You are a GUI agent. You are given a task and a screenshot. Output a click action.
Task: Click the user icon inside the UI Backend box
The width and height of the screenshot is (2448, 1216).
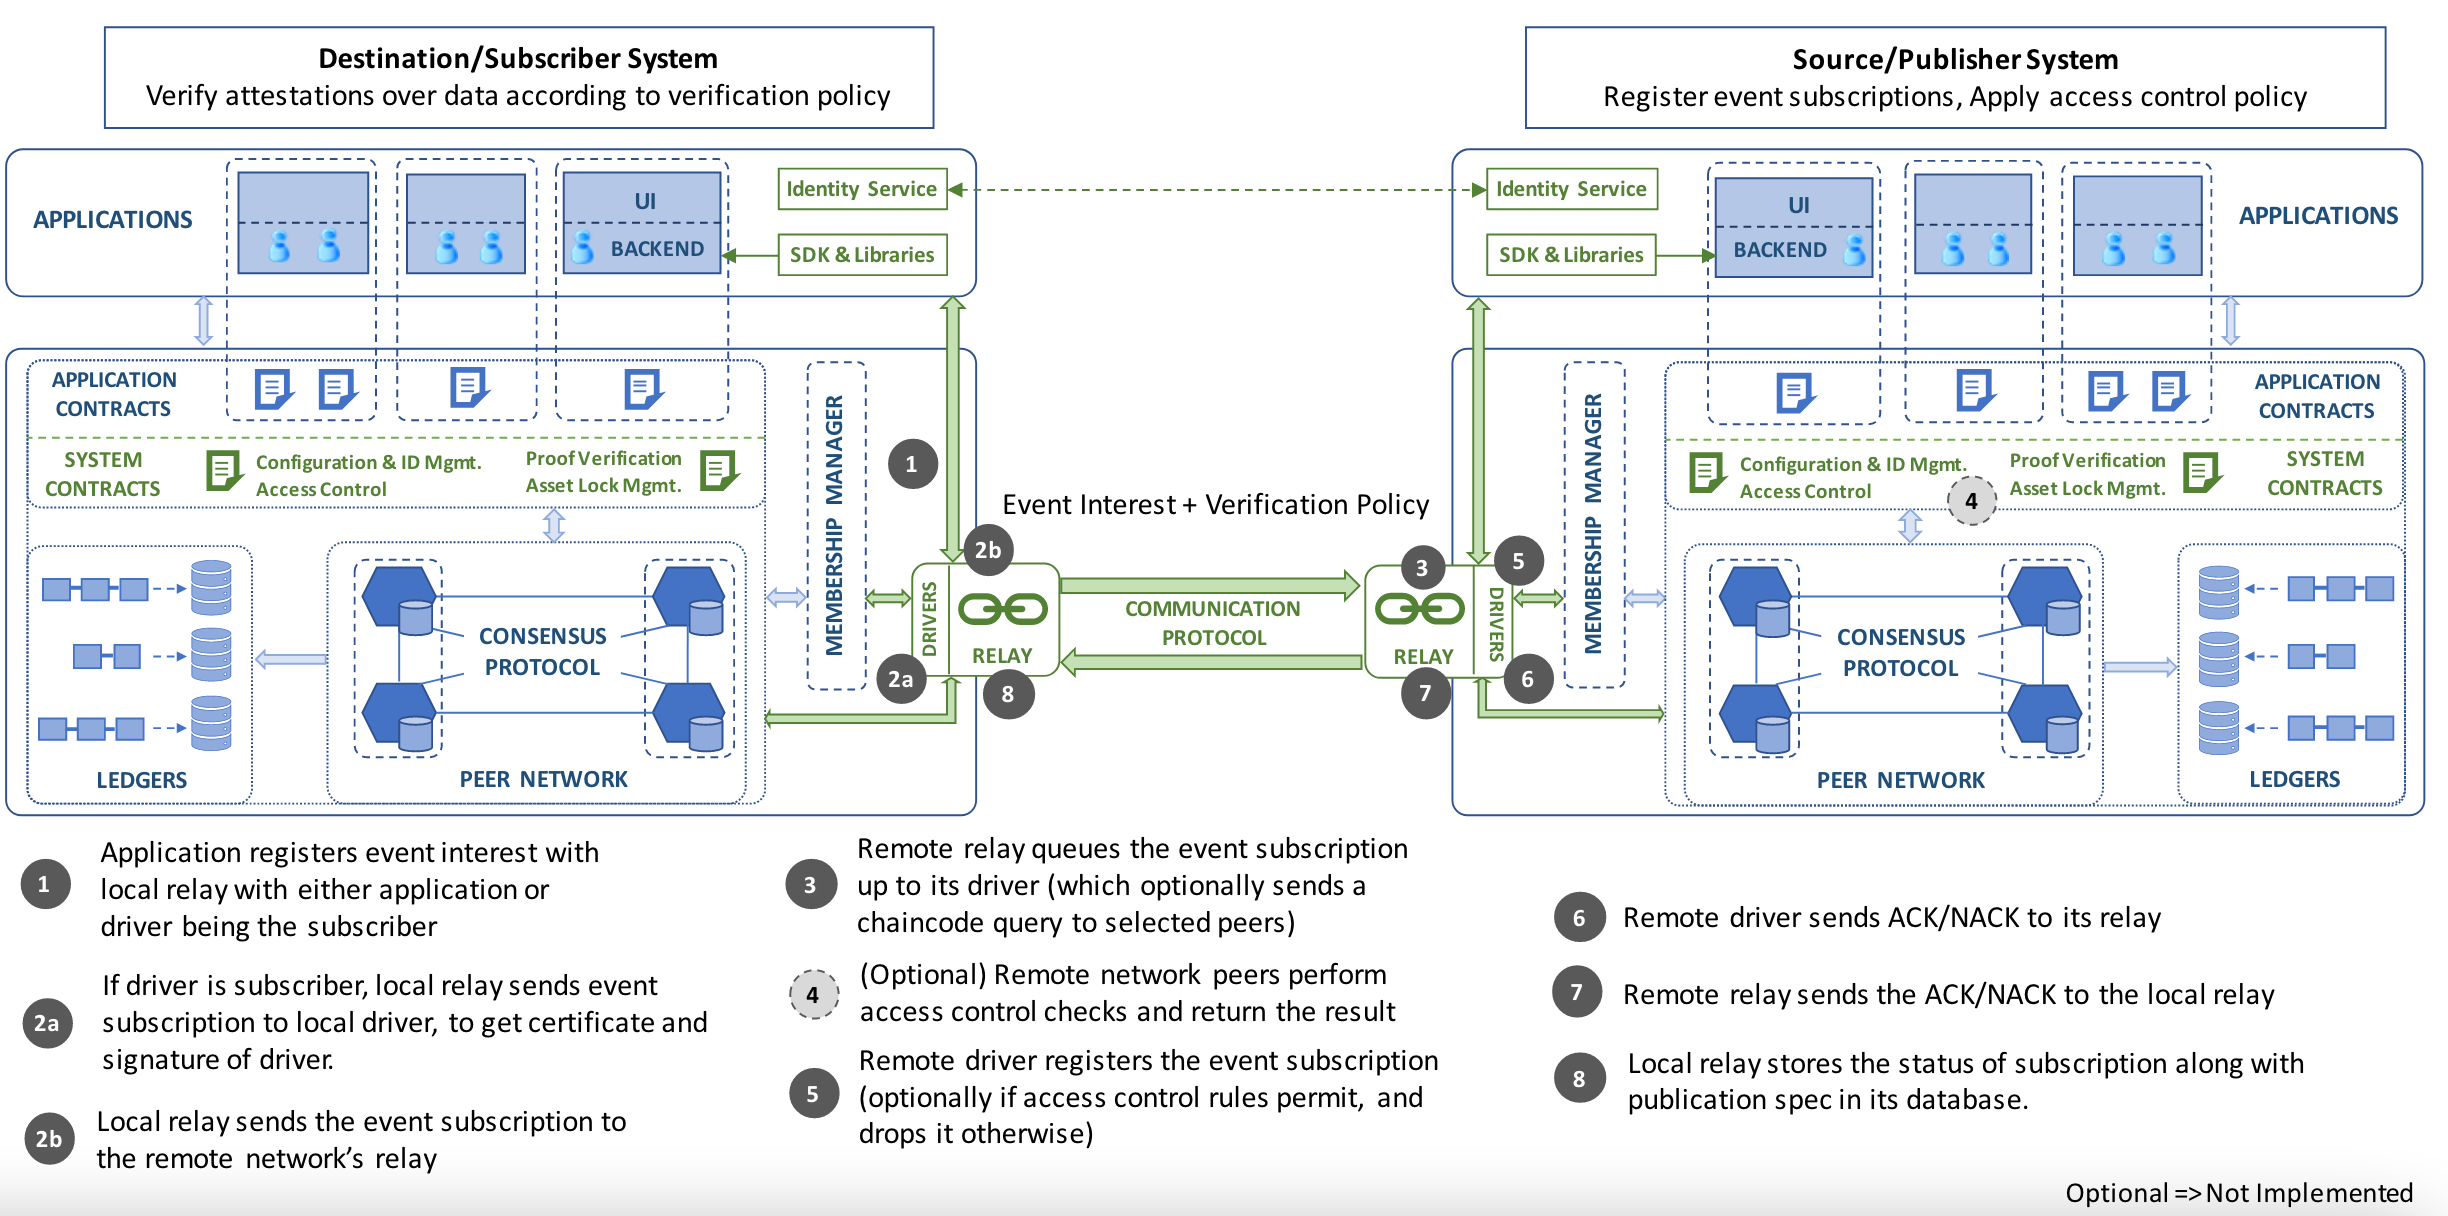[x=584, y=250]
